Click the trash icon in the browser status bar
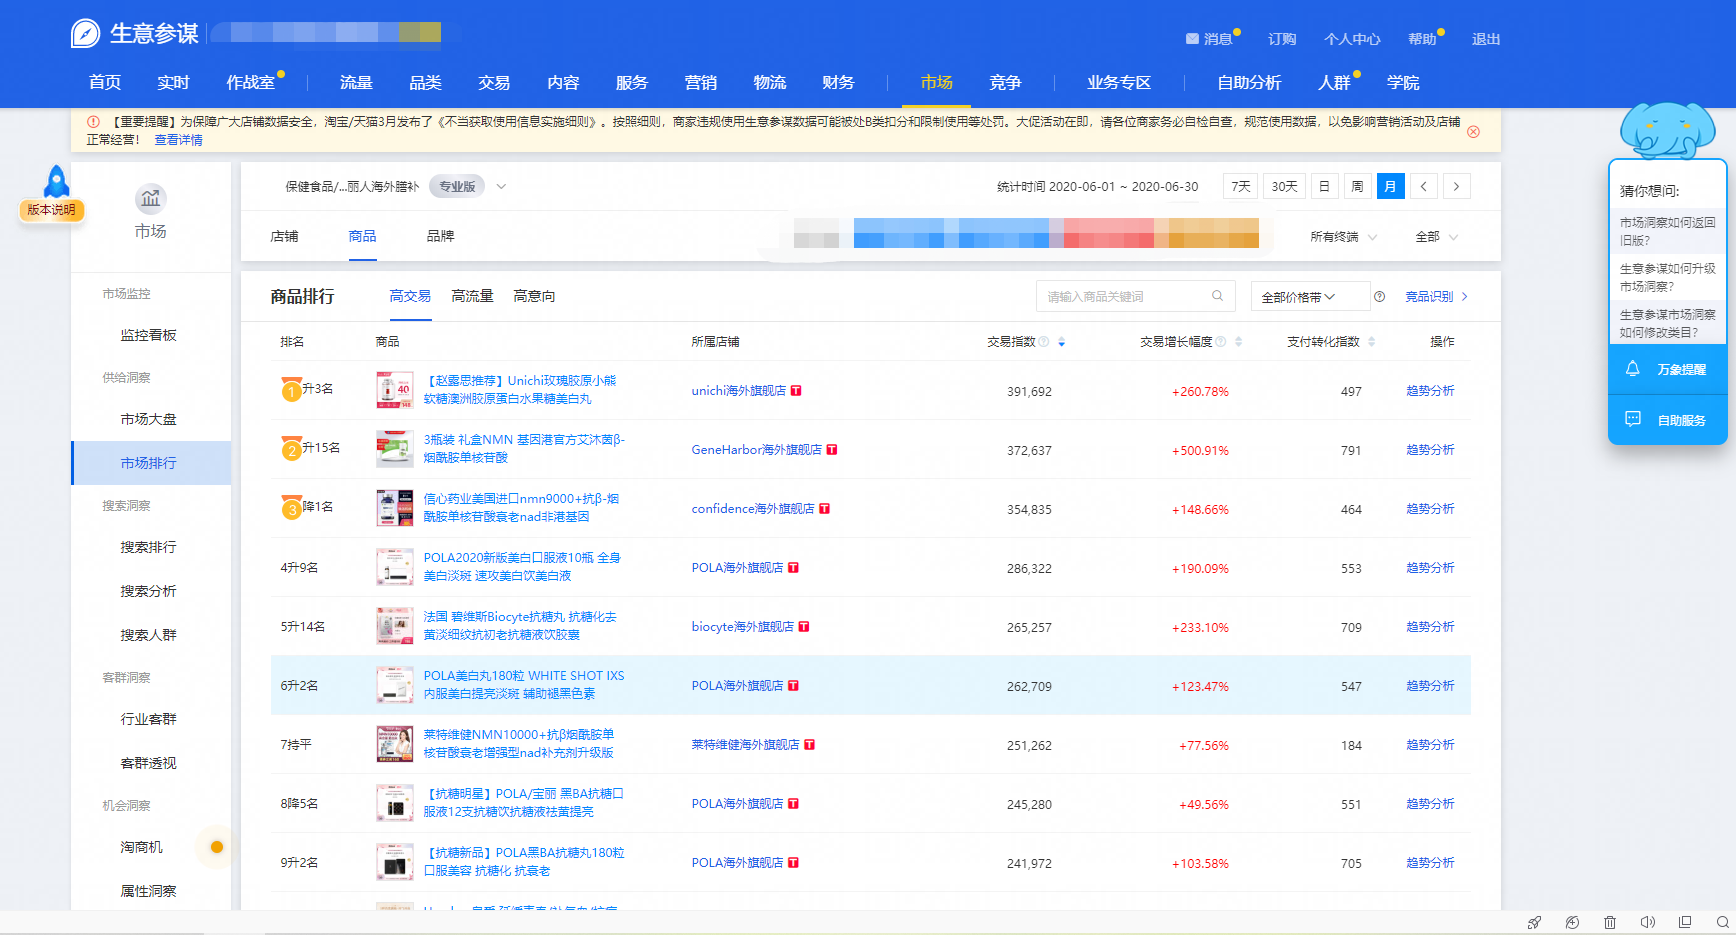The width and height of the screenshot is (1736, 935). 1609,922
